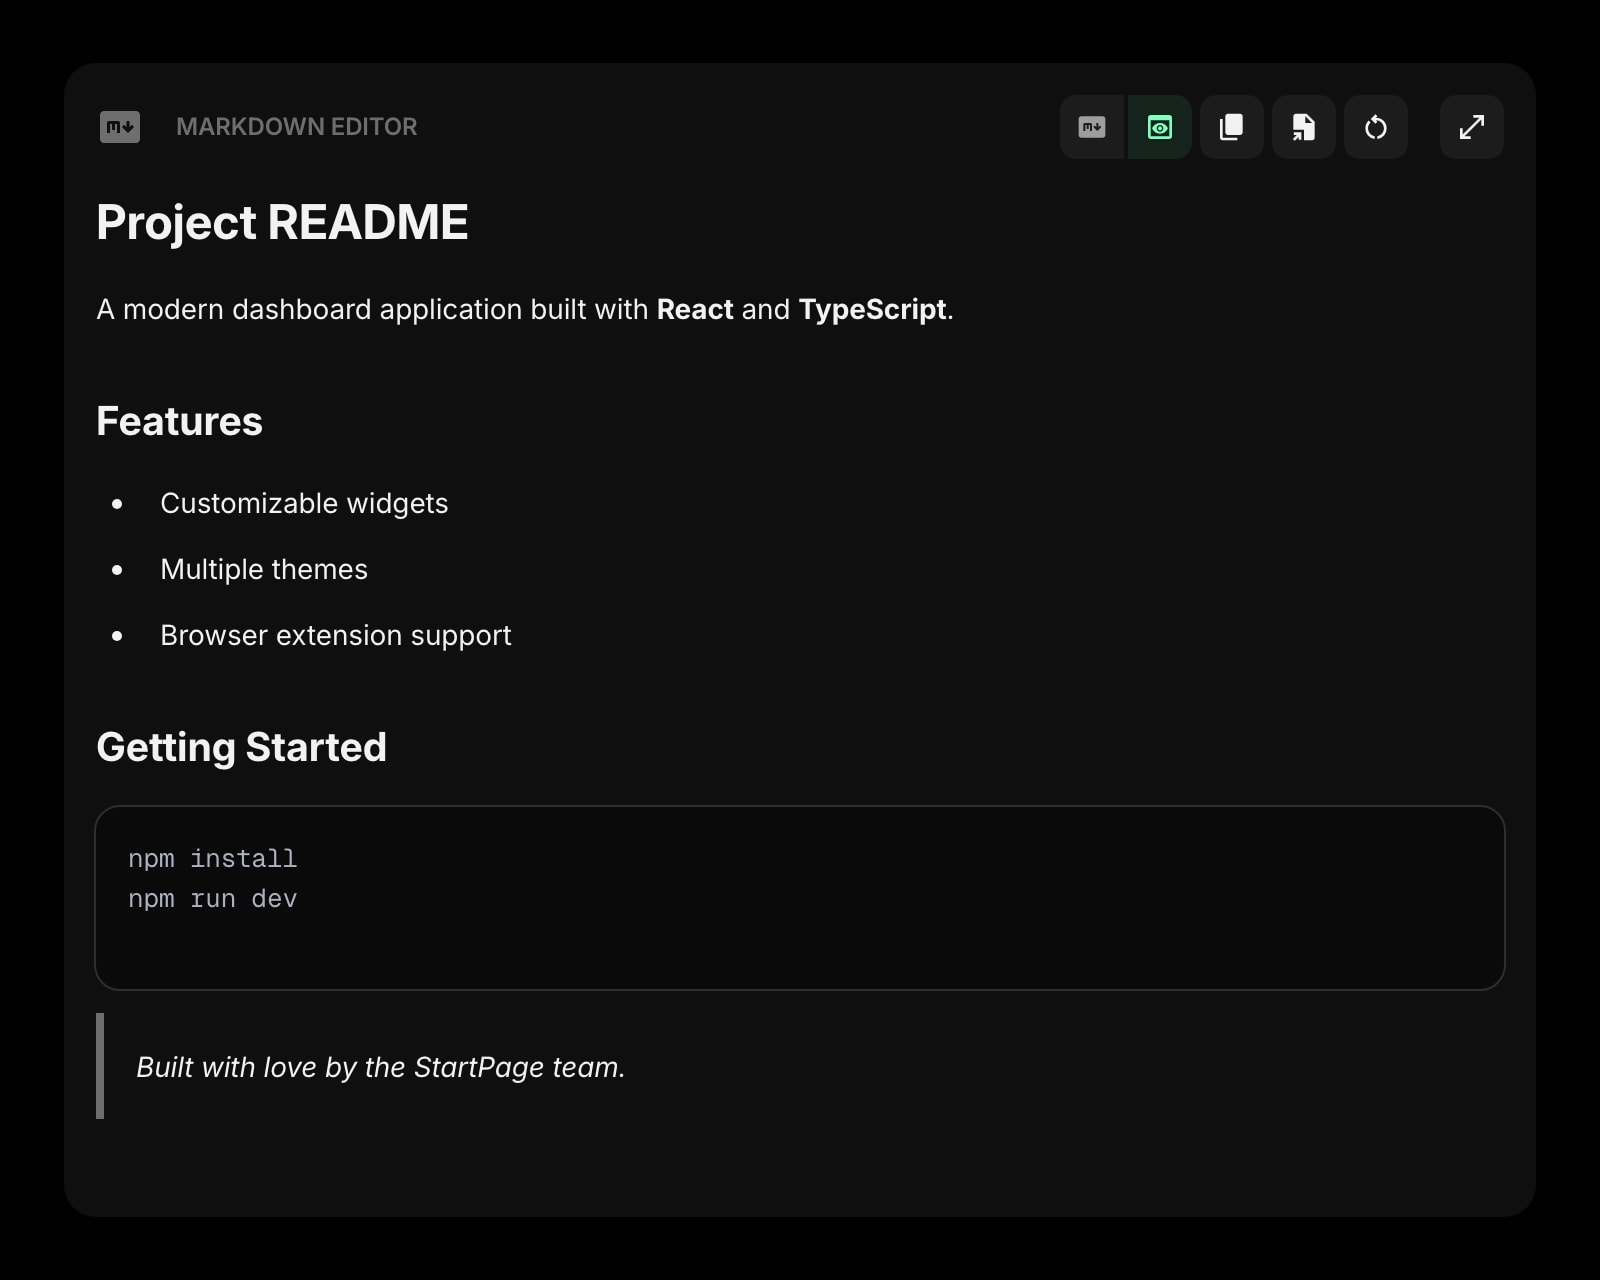
Task: Select the Multiple themes bullet point
Action: tap(263, 569)
